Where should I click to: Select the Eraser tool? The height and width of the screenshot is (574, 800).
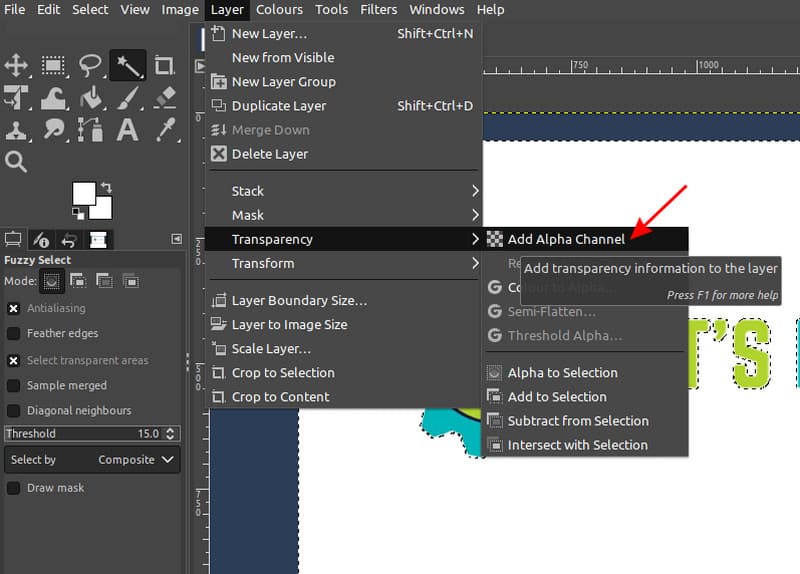[164, 98]
